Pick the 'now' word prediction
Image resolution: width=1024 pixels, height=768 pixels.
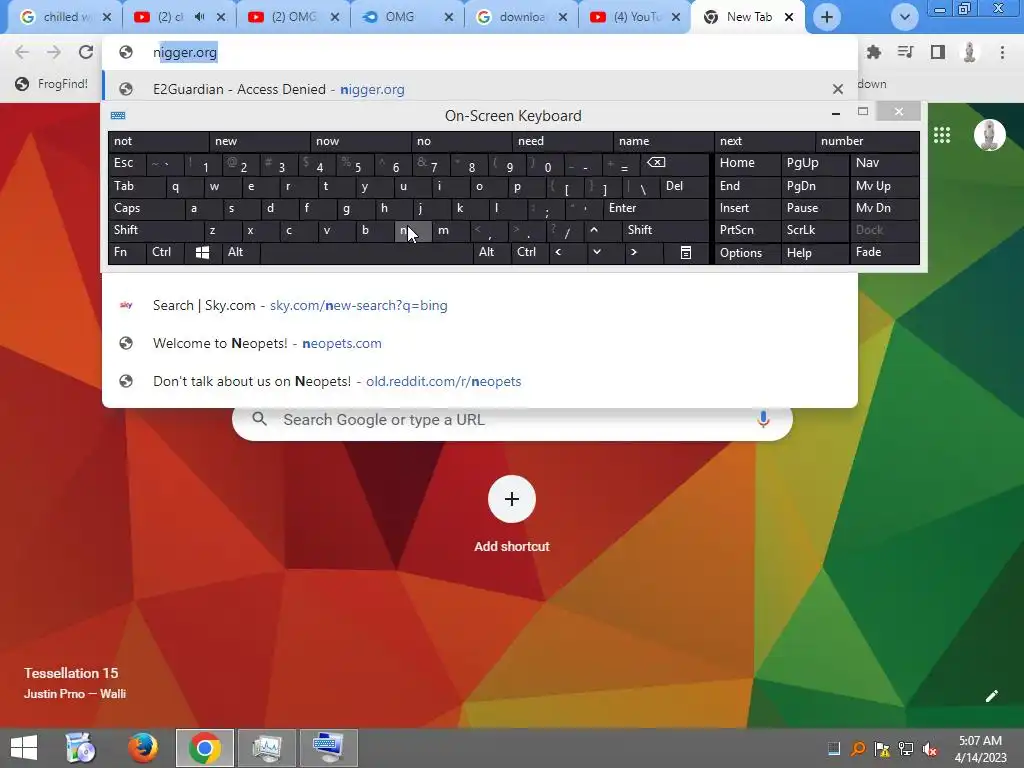pos(360,141)
